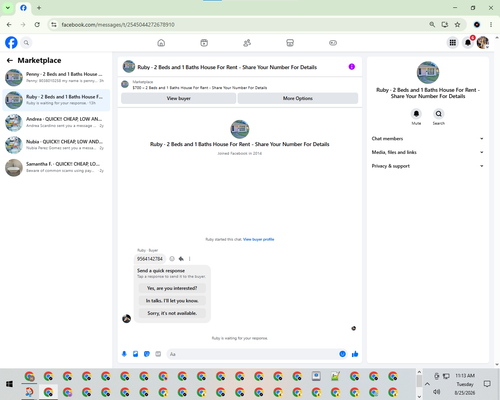Open the Facebook menu grid icon
The height and width of the screenshot is (400, 500).
pyautogui.click(x=453, y=43)
